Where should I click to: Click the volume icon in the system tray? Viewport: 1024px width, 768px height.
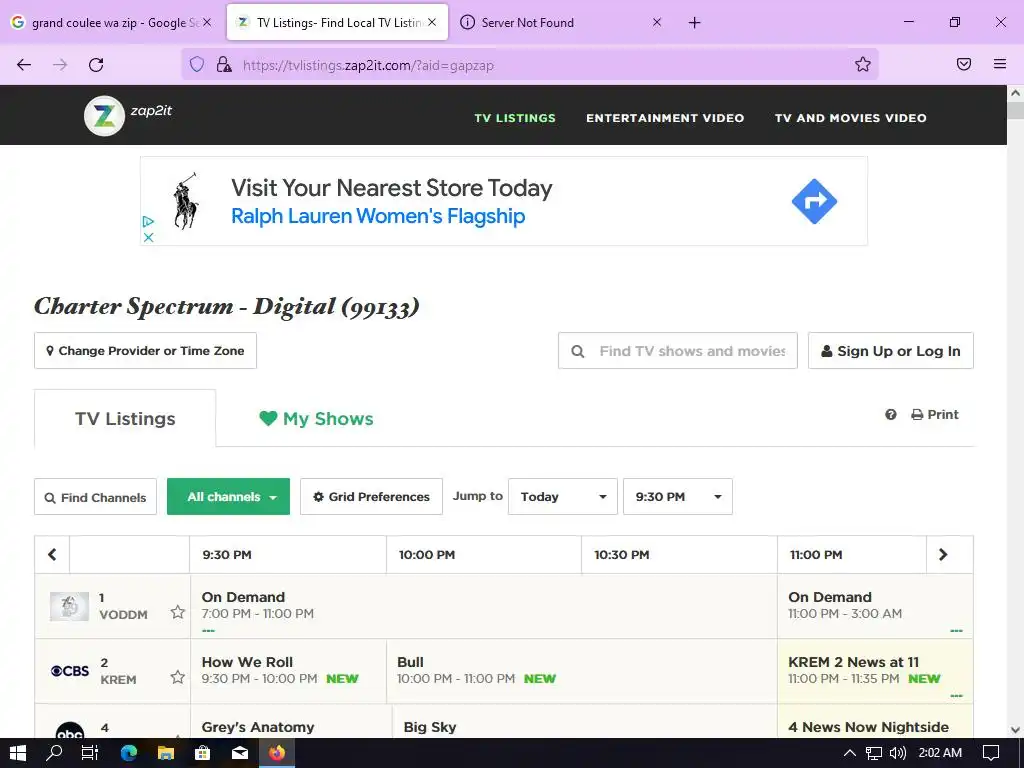click(x=898, y=753)
